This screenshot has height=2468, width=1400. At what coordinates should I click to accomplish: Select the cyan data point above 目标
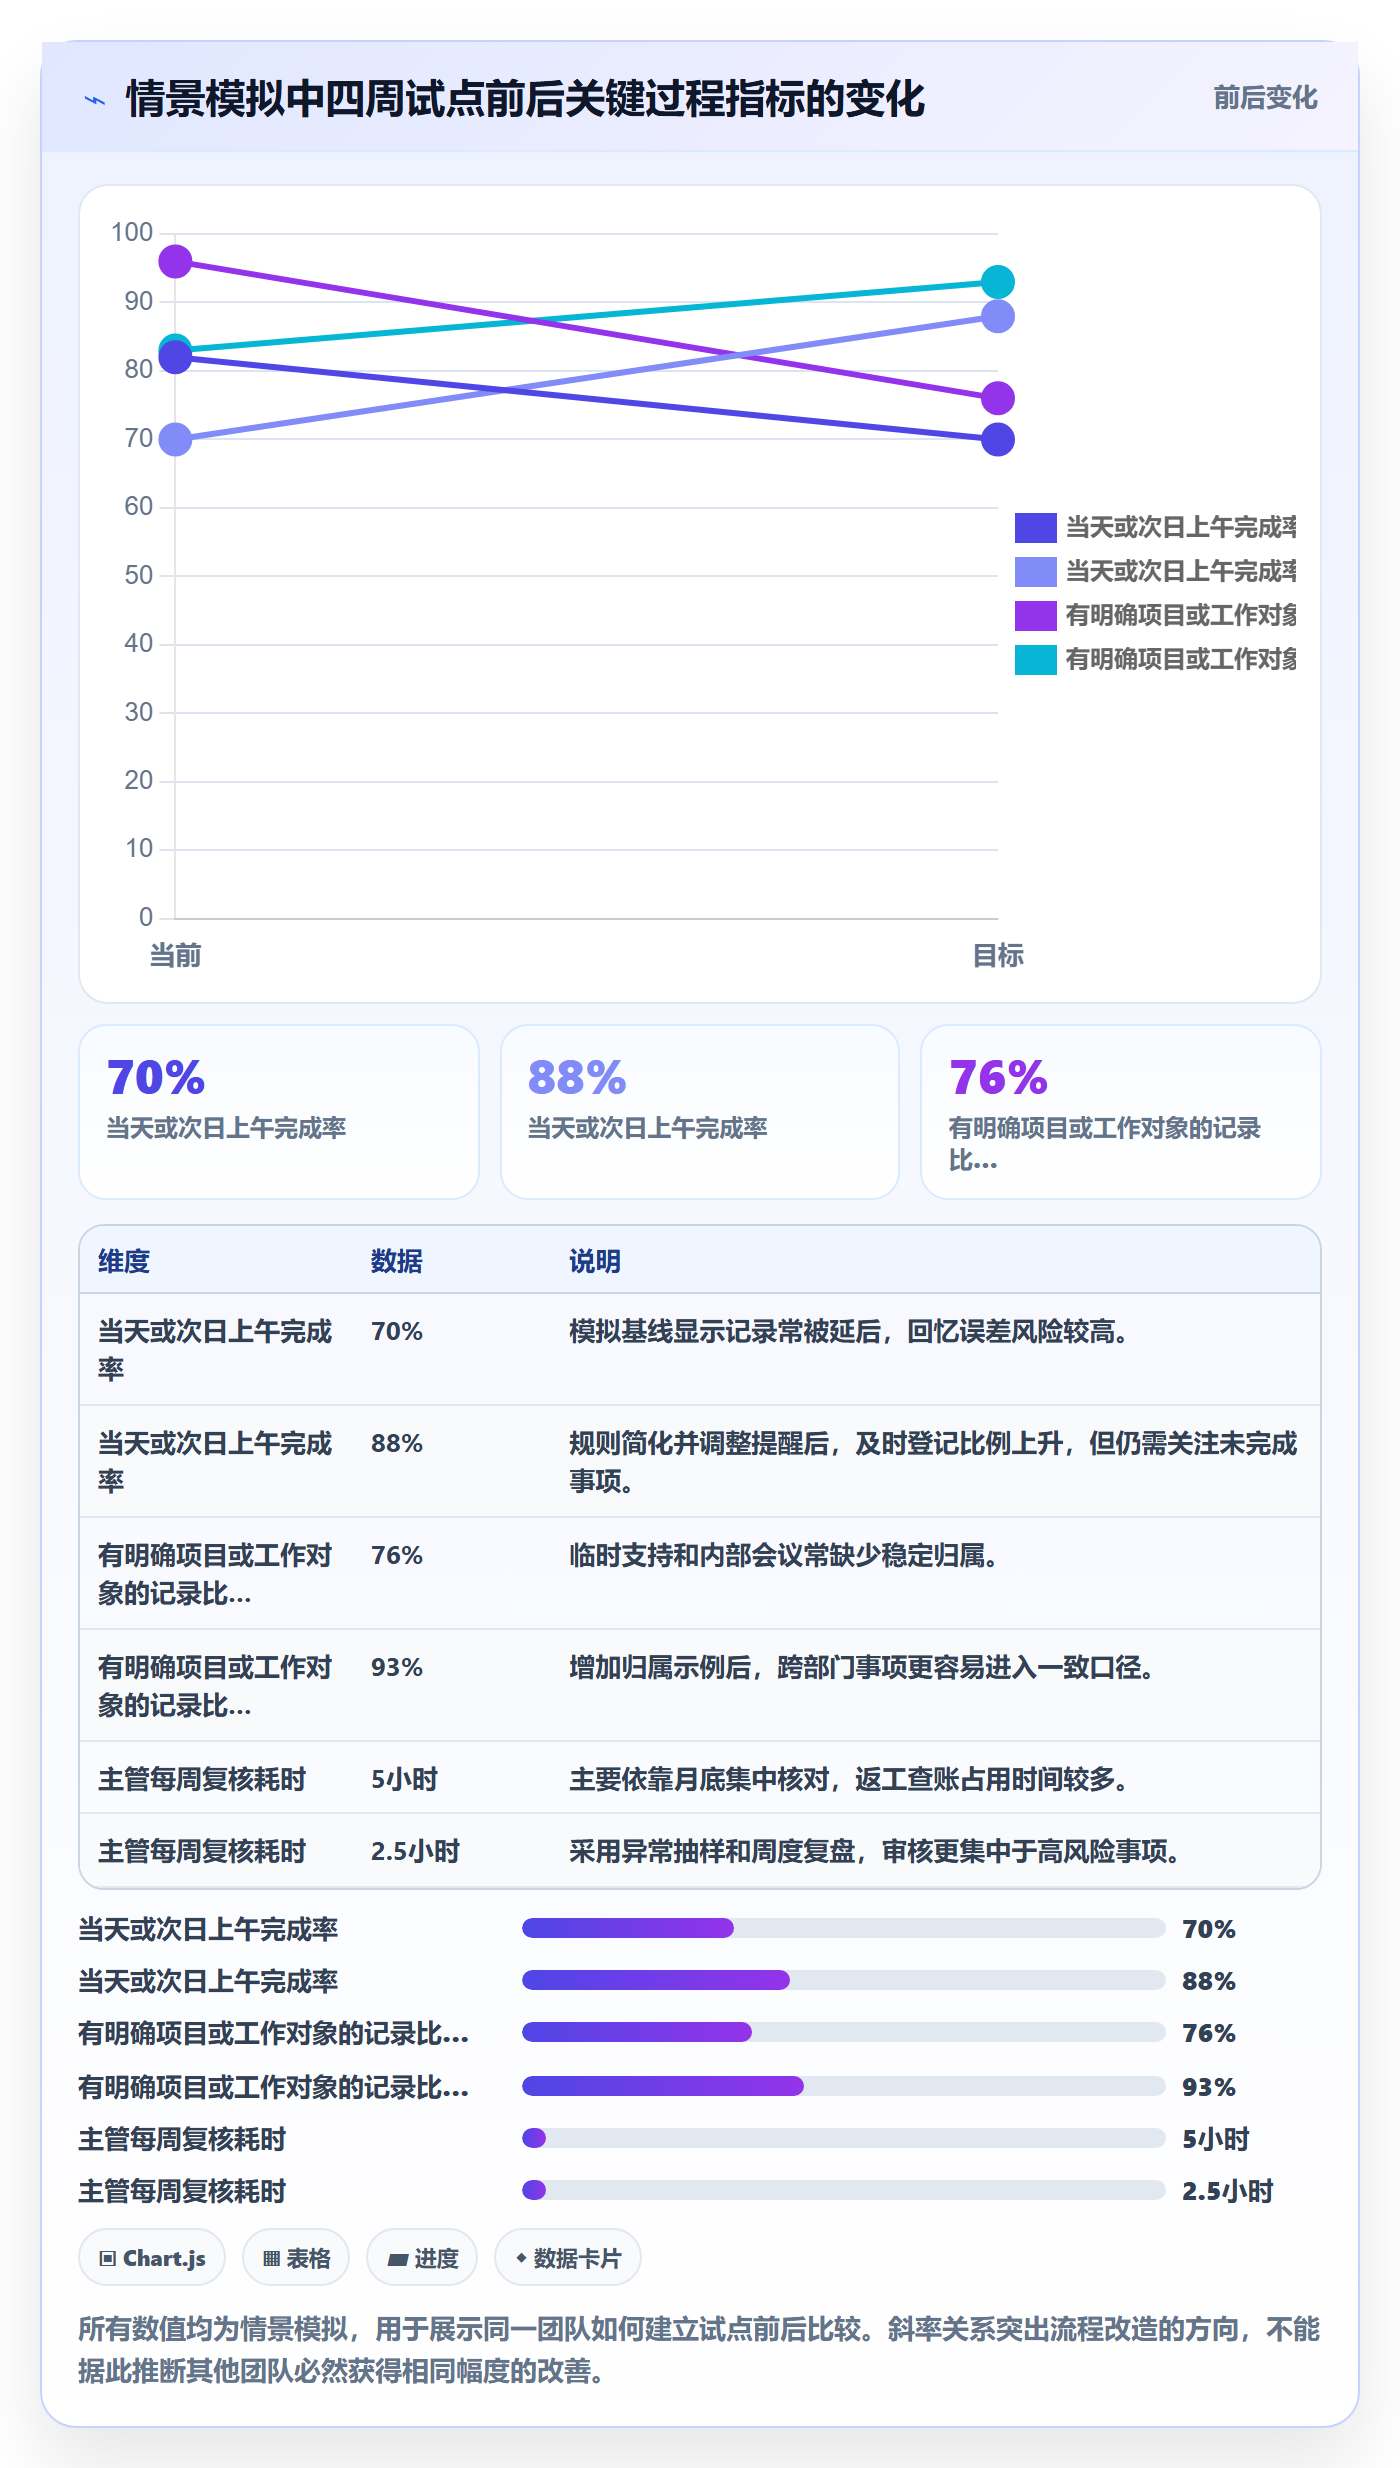pos(998,282)
